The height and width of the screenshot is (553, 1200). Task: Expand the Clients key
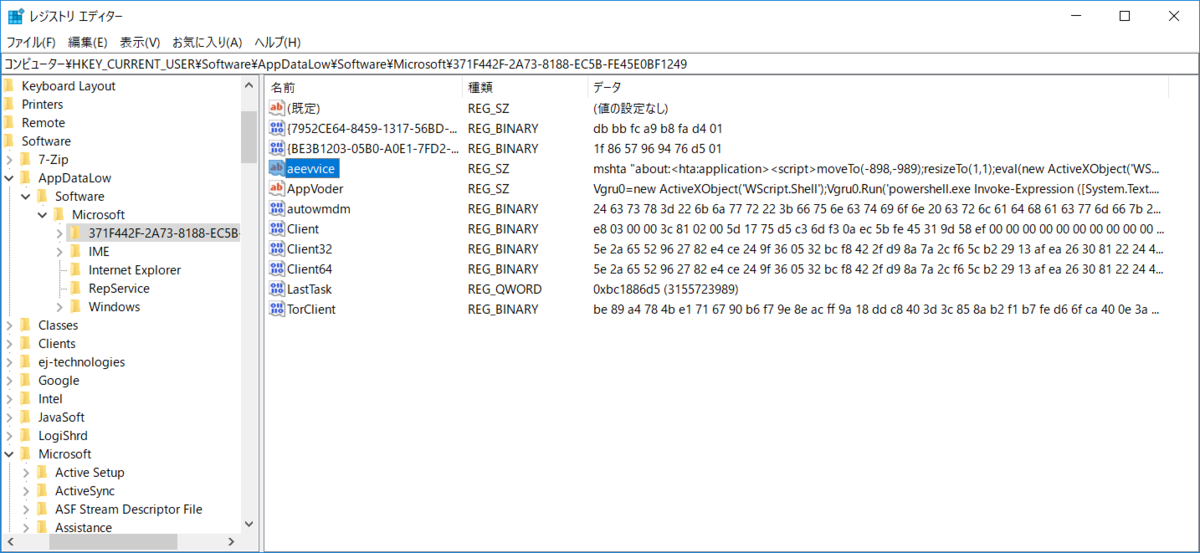[9, 343]
